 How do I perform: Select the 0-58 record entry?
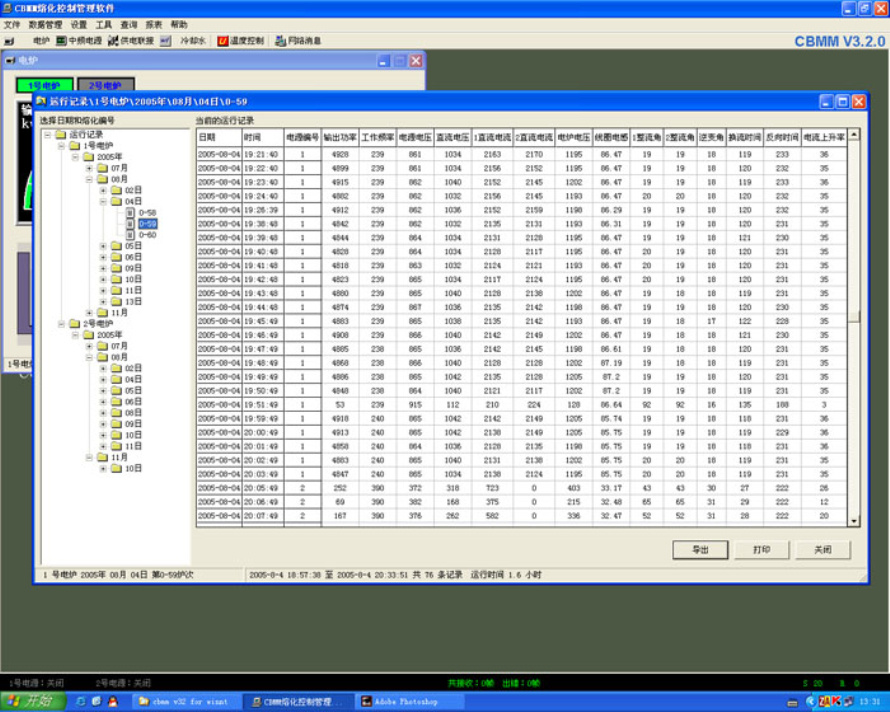click(148, 212)
